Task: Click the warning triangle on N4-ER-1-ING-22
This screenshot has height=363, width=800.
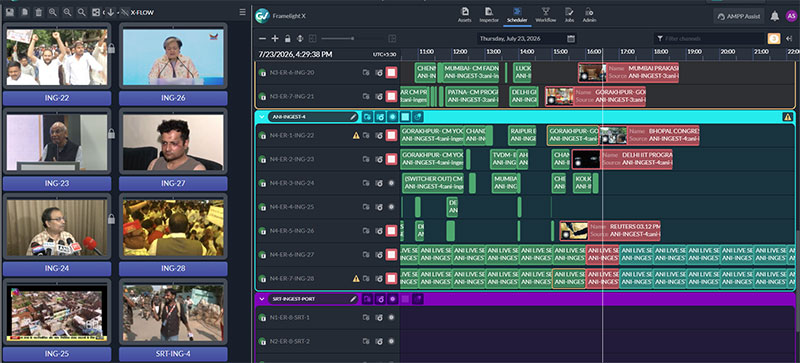Action: point(356,136)
